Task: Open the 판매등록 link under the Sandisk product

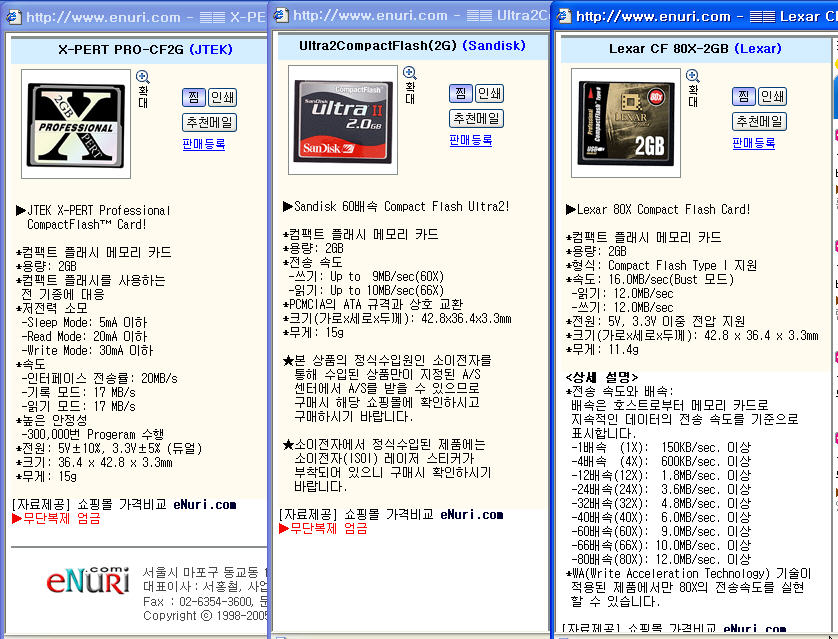Action: pos(471,140)
